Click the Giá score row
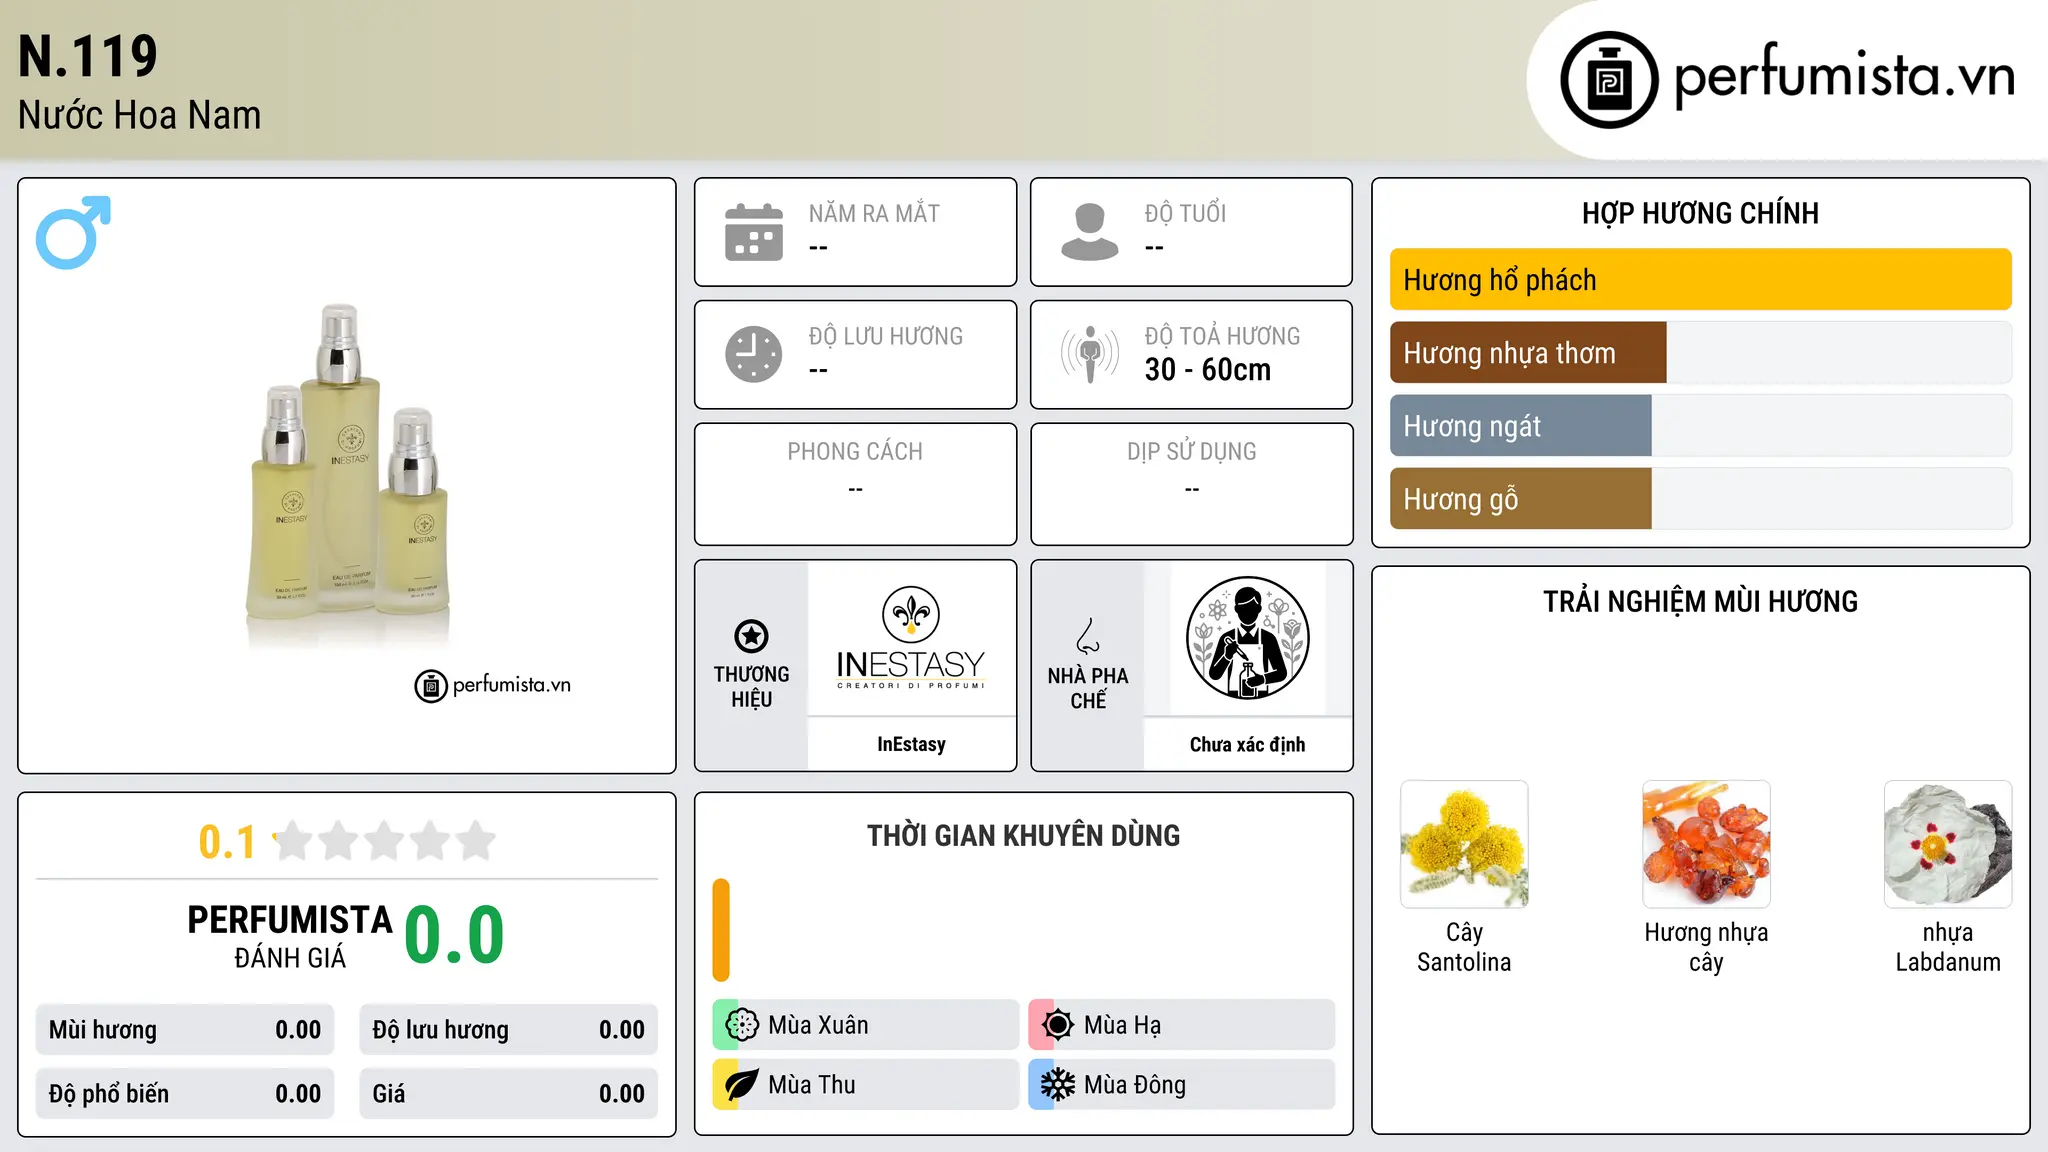This screenshot has width=2048, height=1152. [509, 1094]
